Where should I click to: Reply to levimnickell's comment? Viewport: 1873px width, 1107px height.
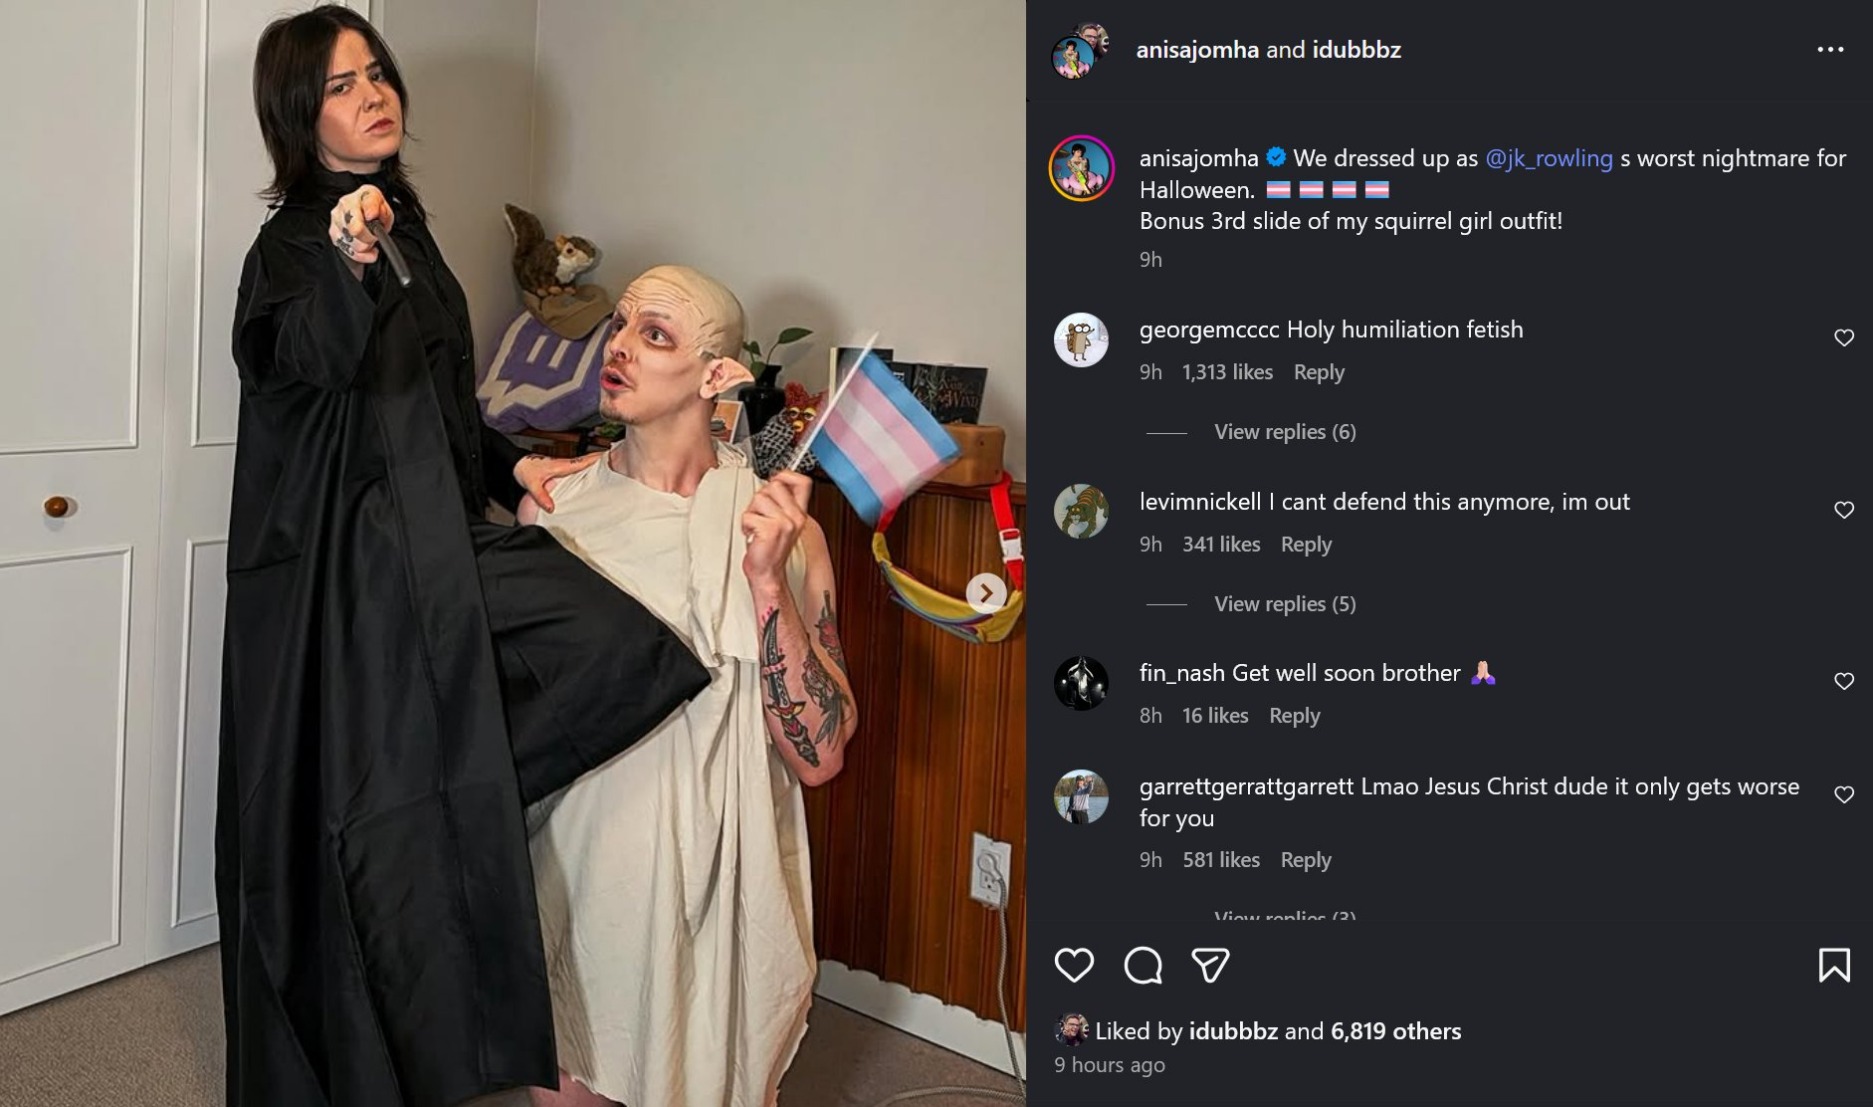(1306, 544)
